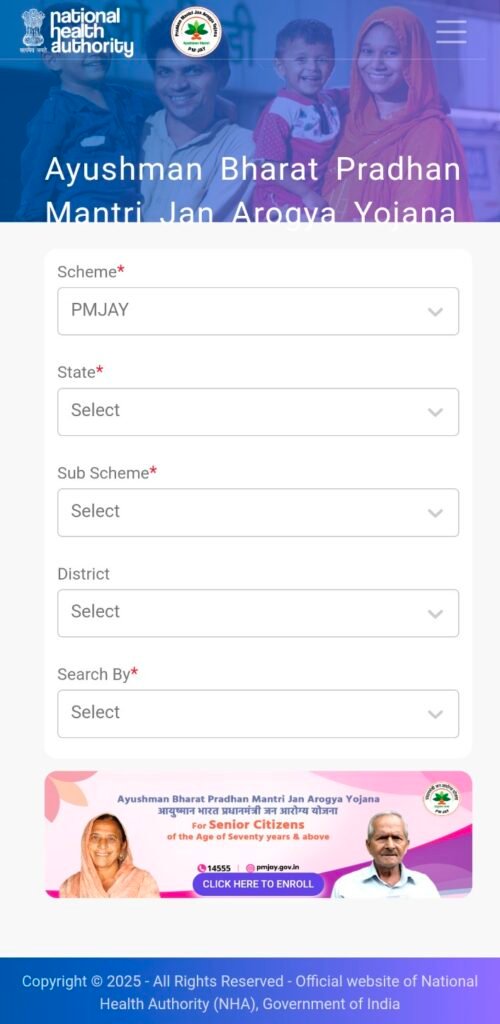Click the copyright footer text
This screenshot has height=1024, width=500.
[x=250, y=992]
